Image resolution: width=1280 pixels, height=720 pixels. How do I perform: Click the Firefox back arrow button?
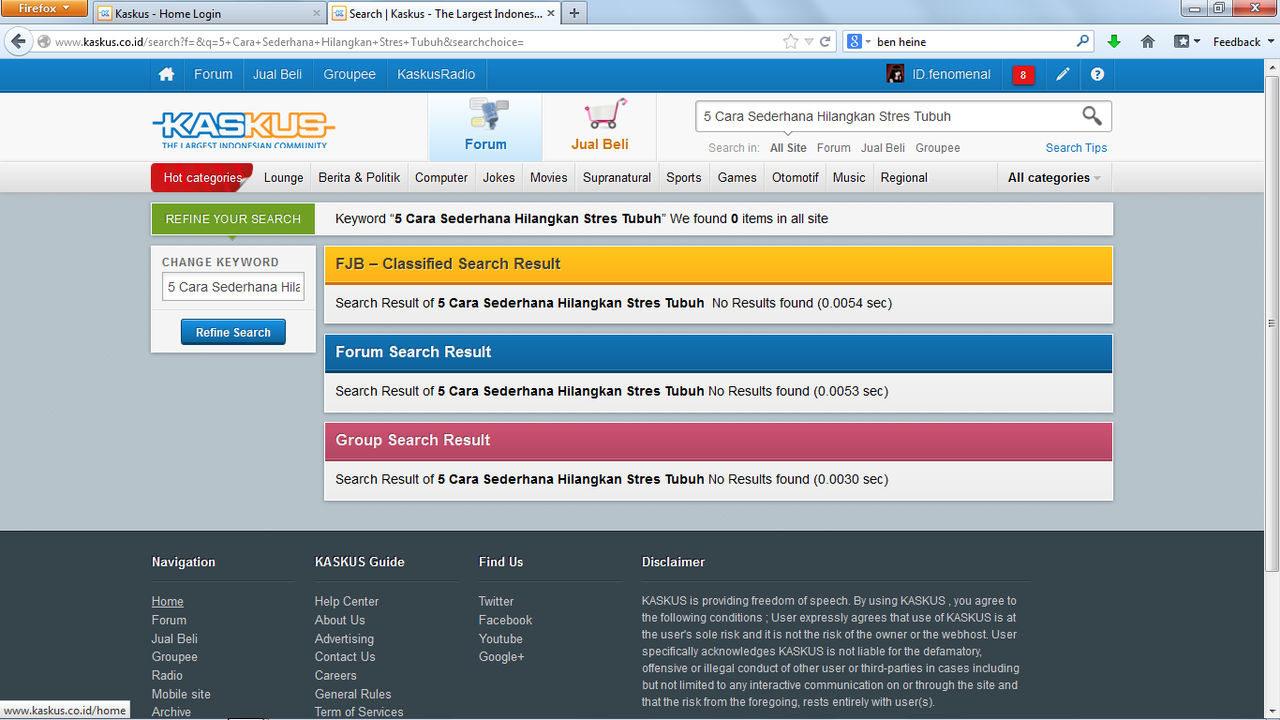tap(18, 42)
